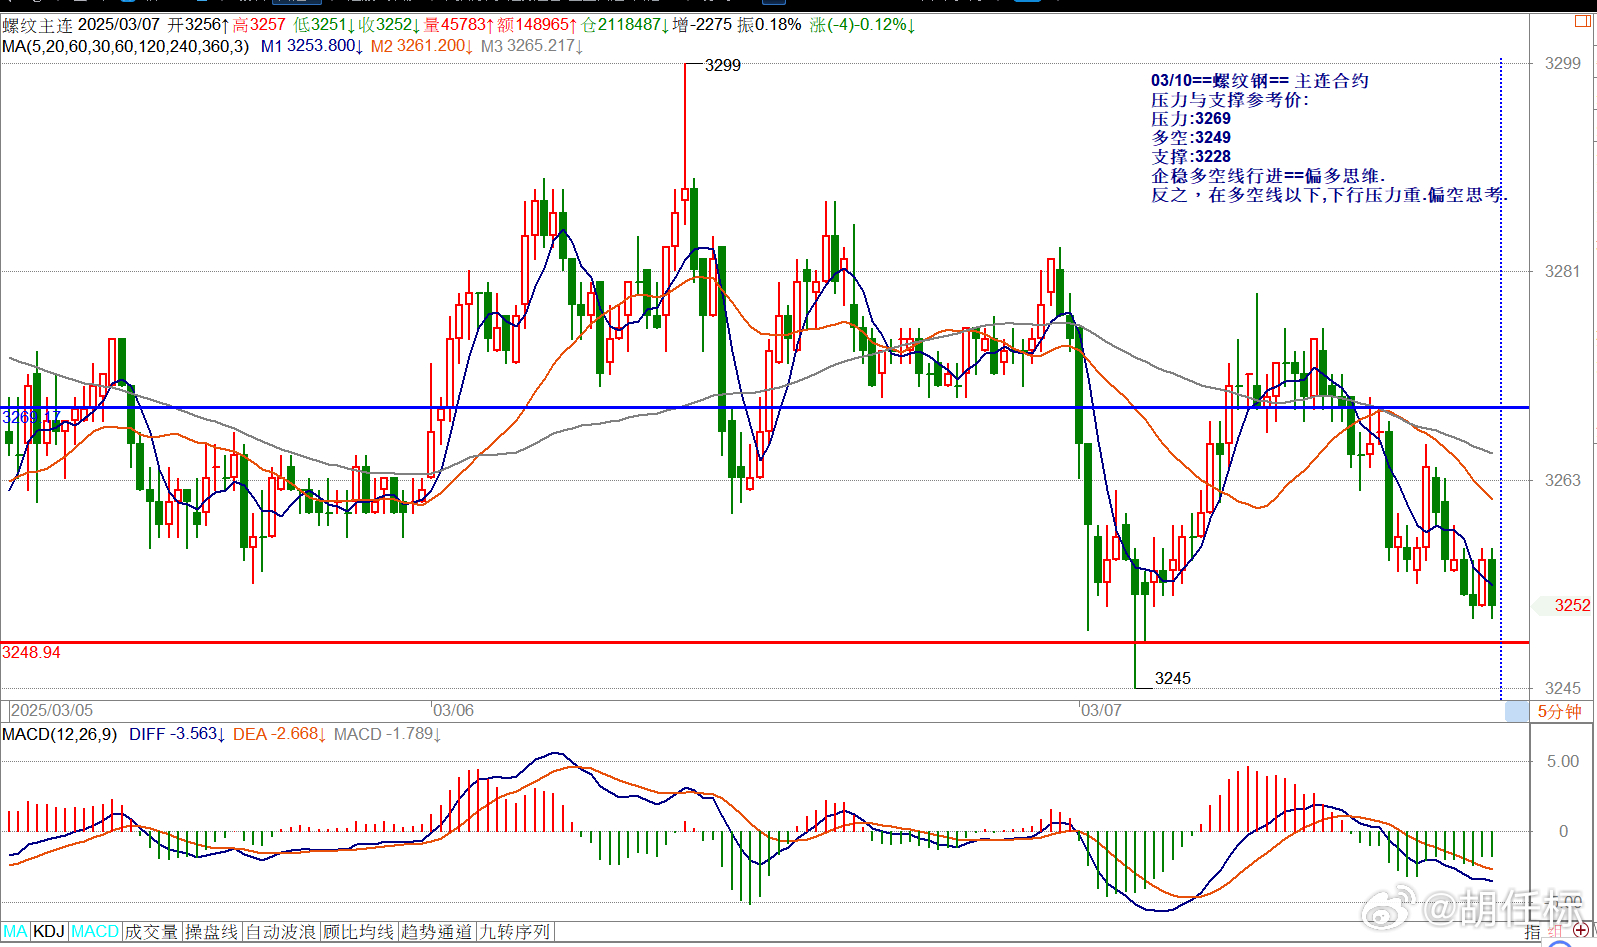Click the 3299 high price label on chart

(x=723, y=65)
